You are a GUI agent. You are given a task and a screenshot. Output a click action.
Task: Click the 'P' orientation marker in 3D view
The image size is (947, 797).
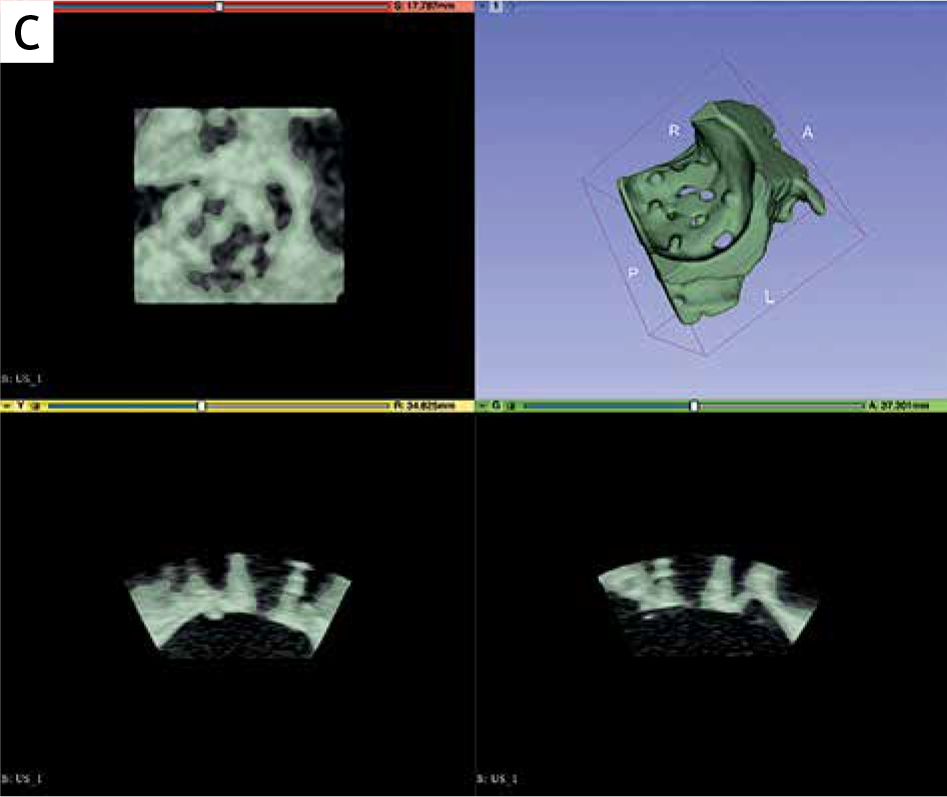tap(633, 272)
